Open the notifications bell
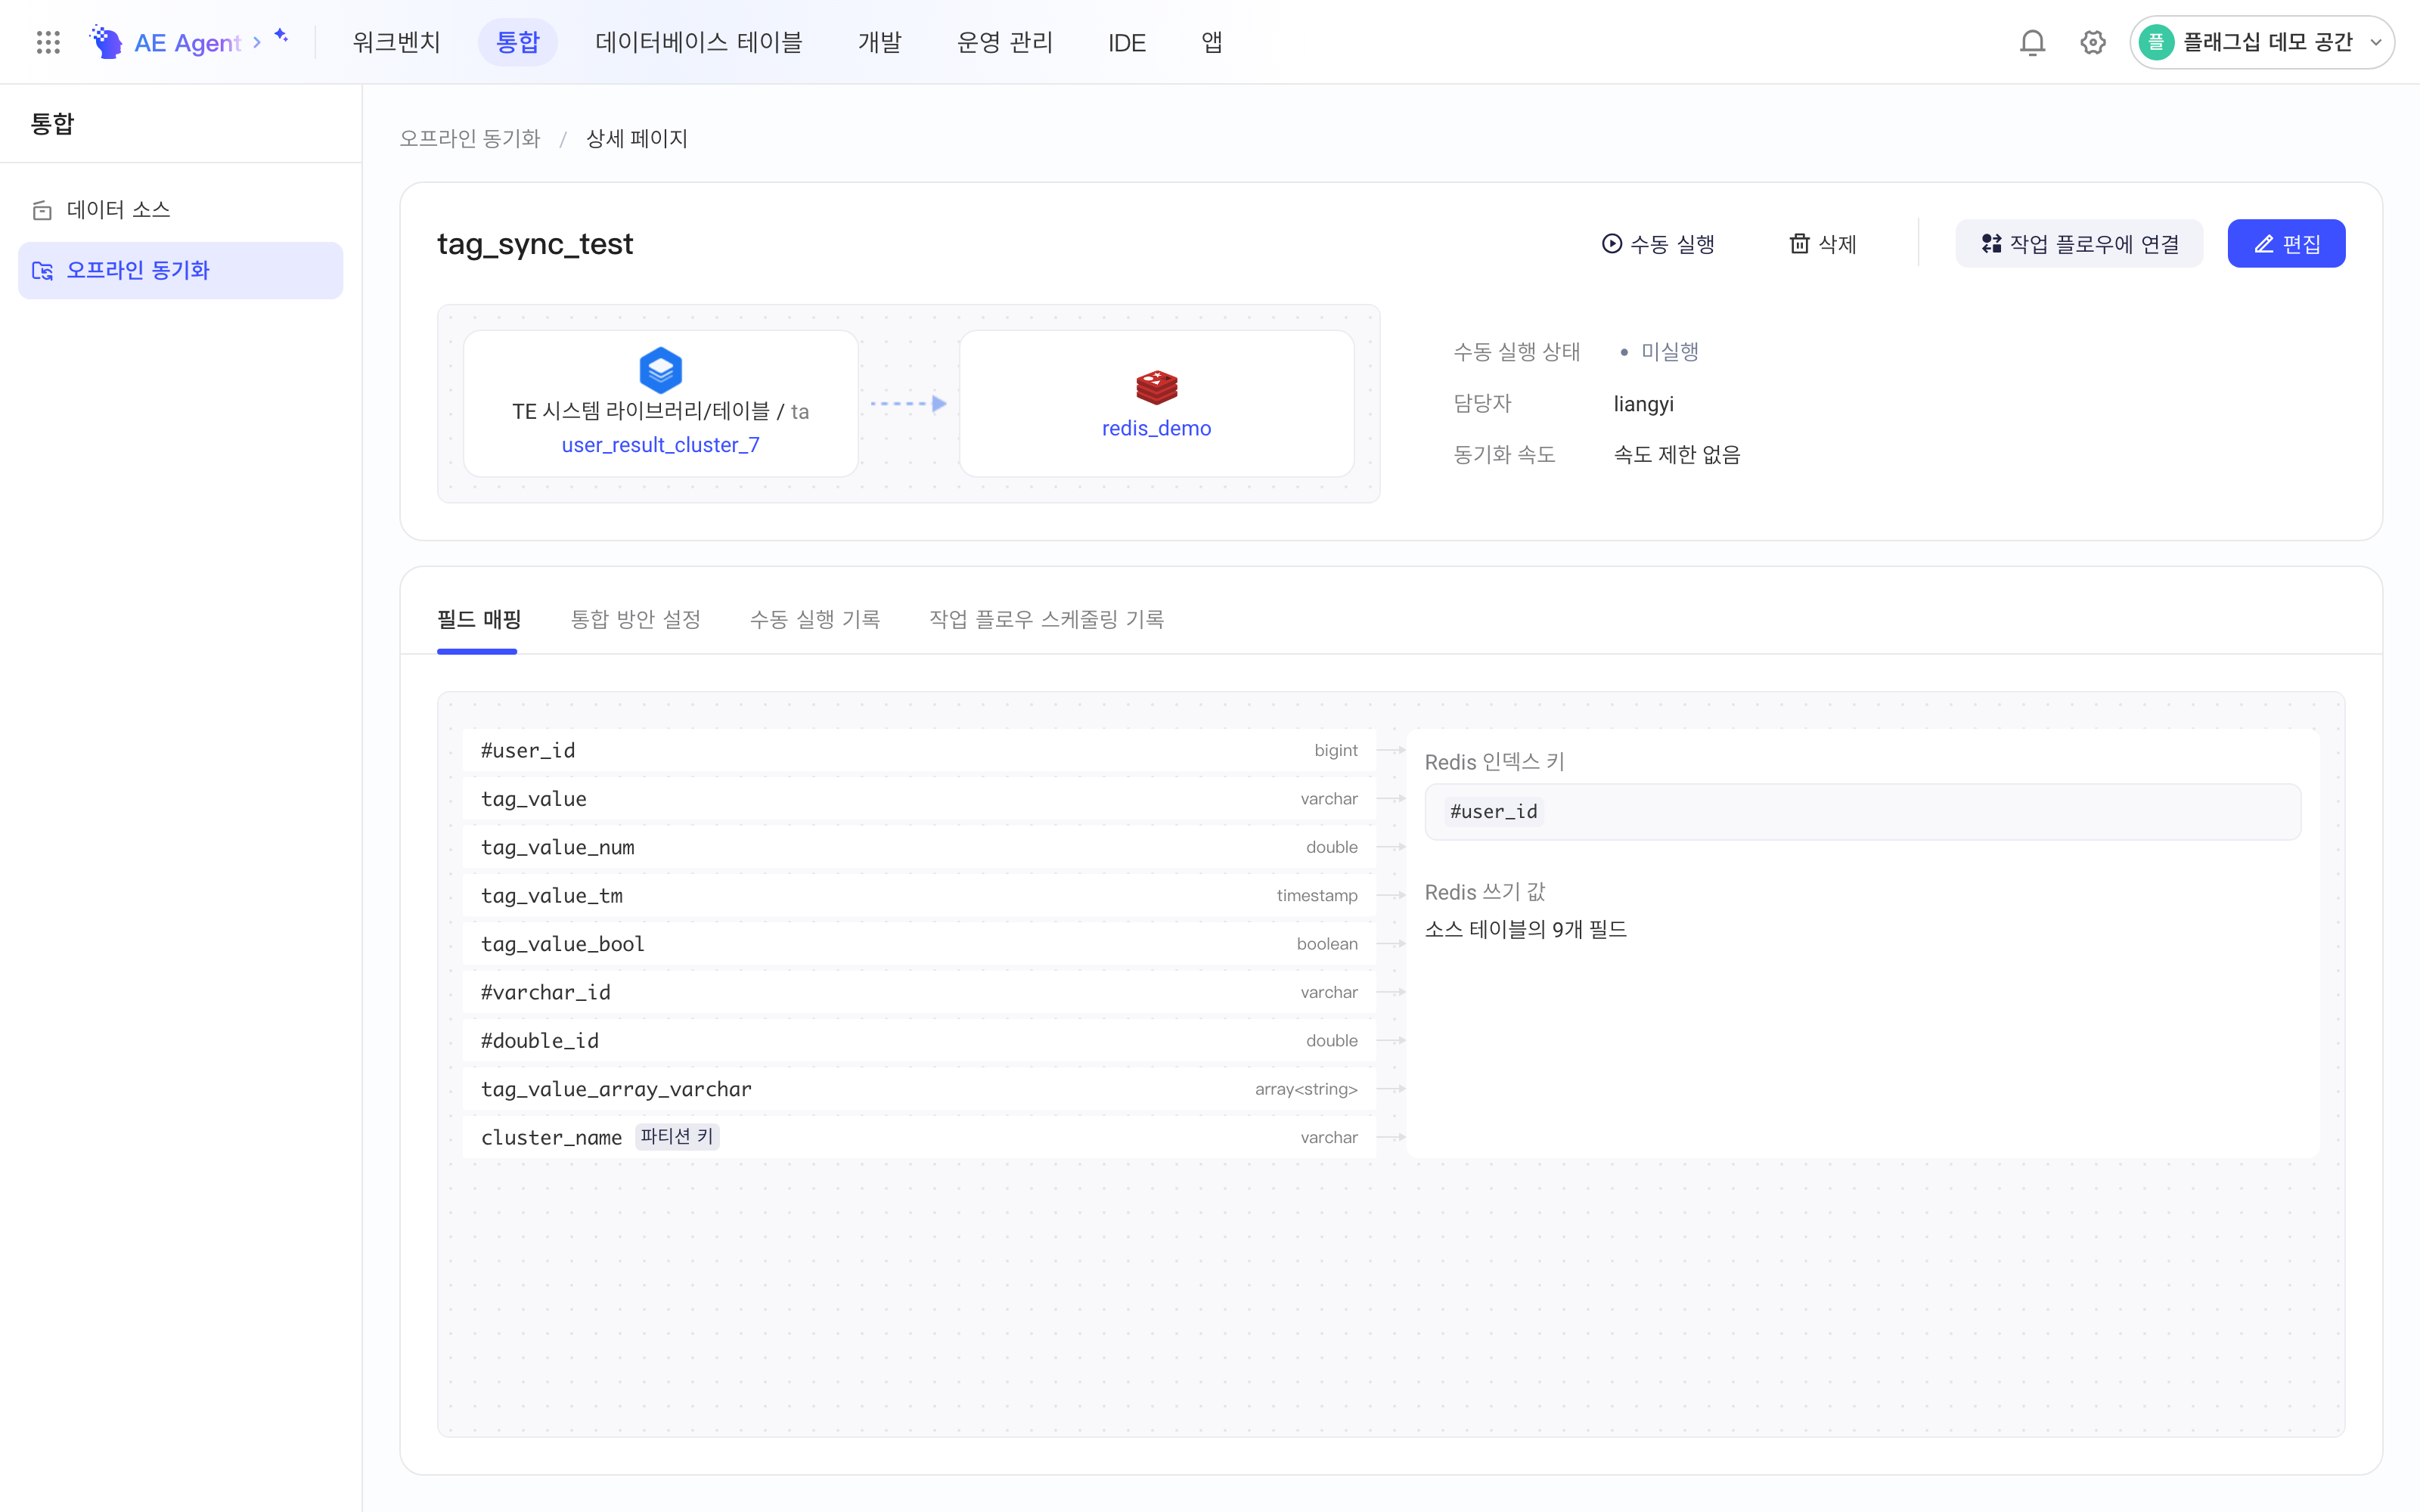 2032,42
